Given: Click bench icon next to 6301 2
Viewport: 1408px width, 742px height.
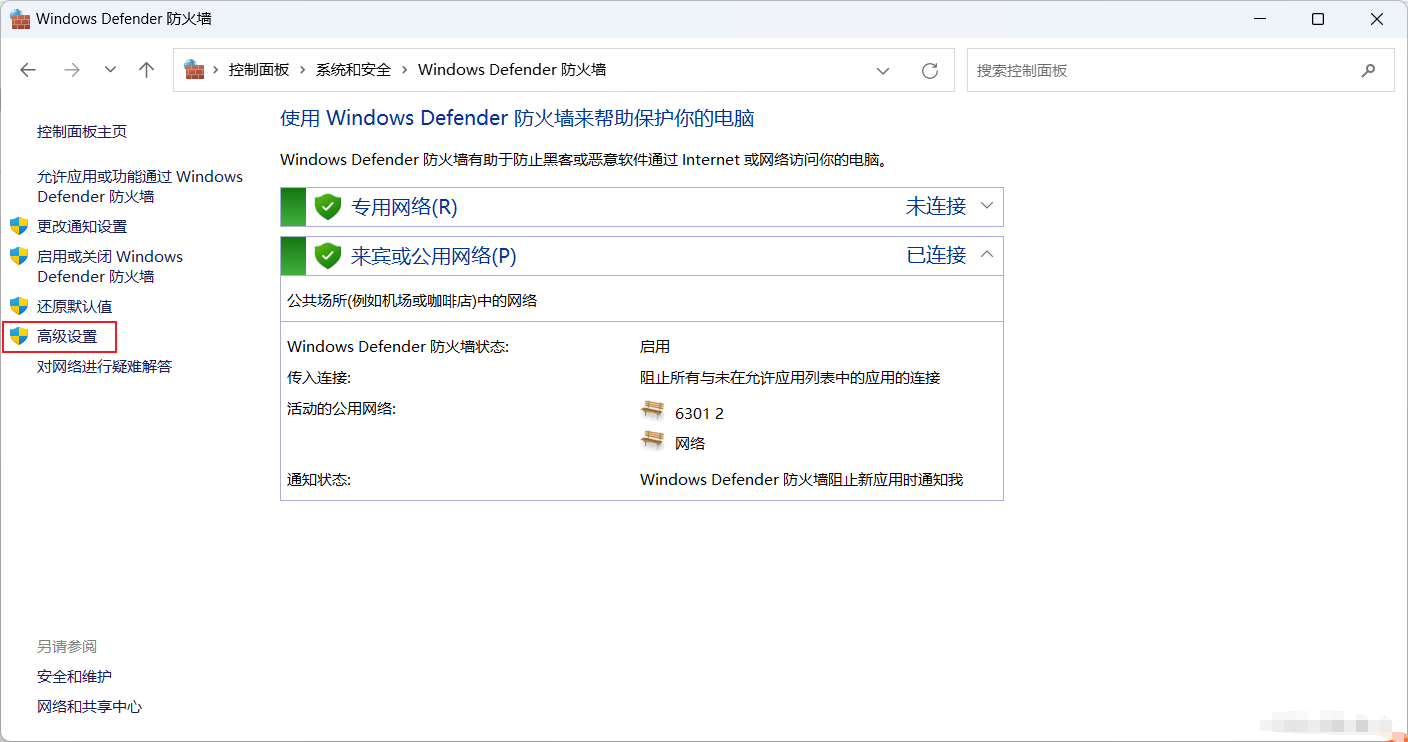Looking at the screenshot, I should pos(652,410).
